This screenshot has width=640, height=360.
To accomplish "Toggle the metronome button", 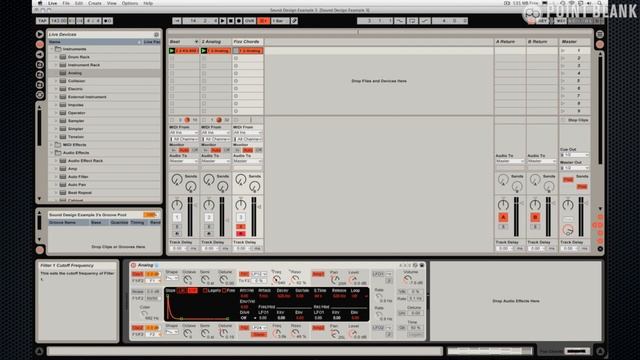I will [108, 21].
